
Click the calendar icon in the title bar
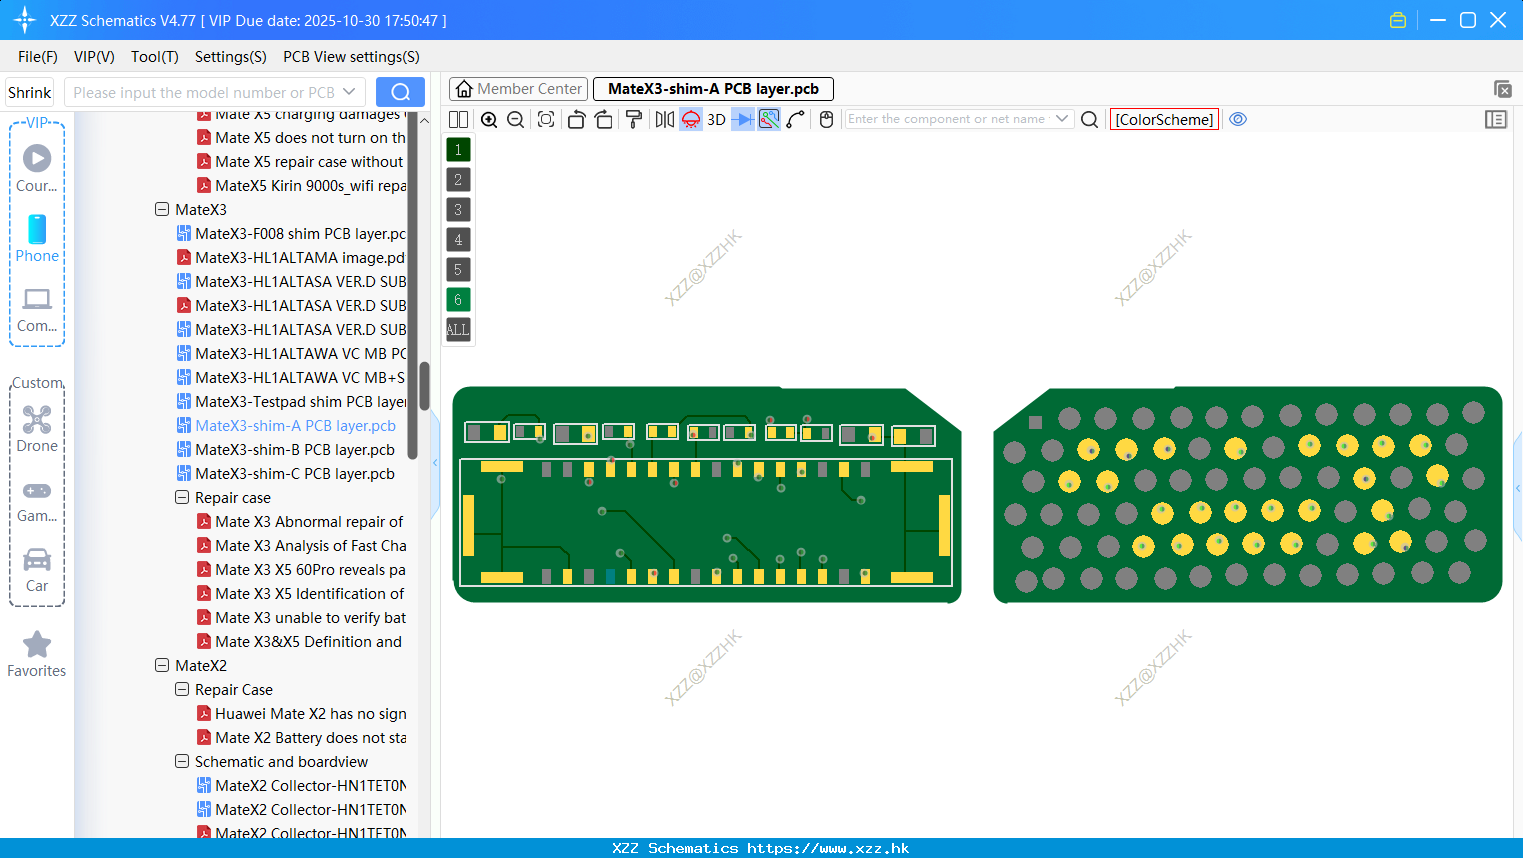pyautogui.click(x=1398, y=20)
